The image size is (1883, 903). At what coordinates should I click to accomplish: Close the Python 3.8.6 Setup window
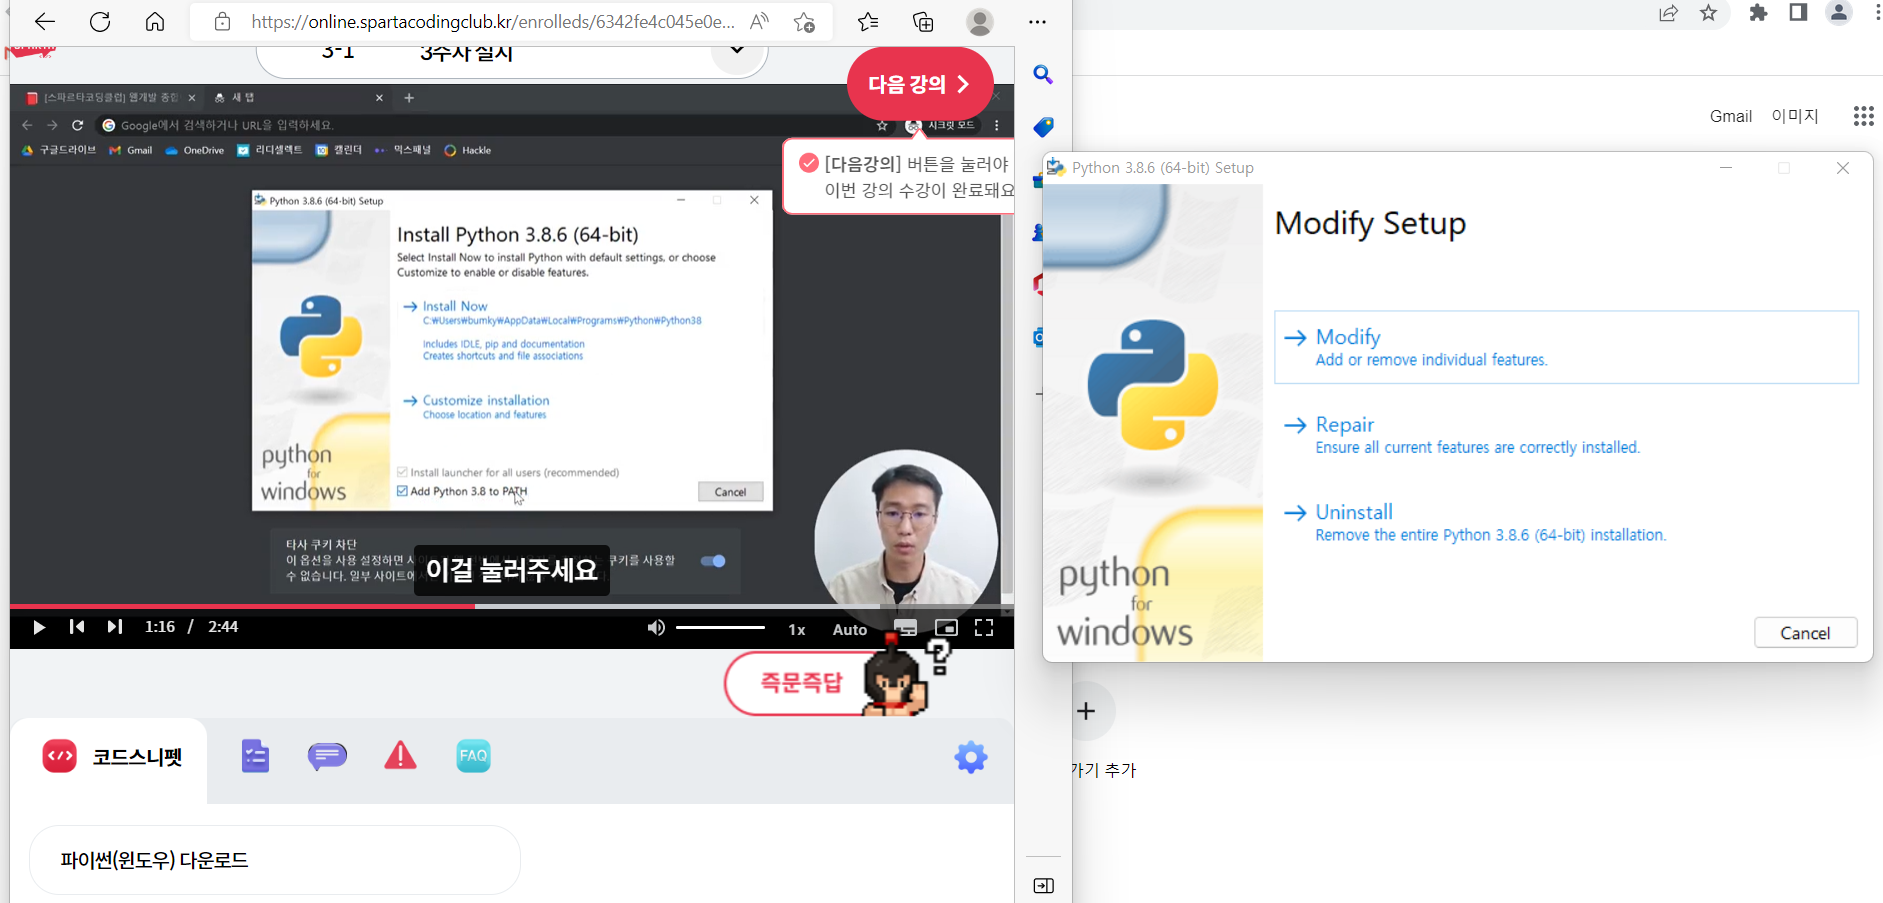pyautogui.click(x=1842, y=168)
